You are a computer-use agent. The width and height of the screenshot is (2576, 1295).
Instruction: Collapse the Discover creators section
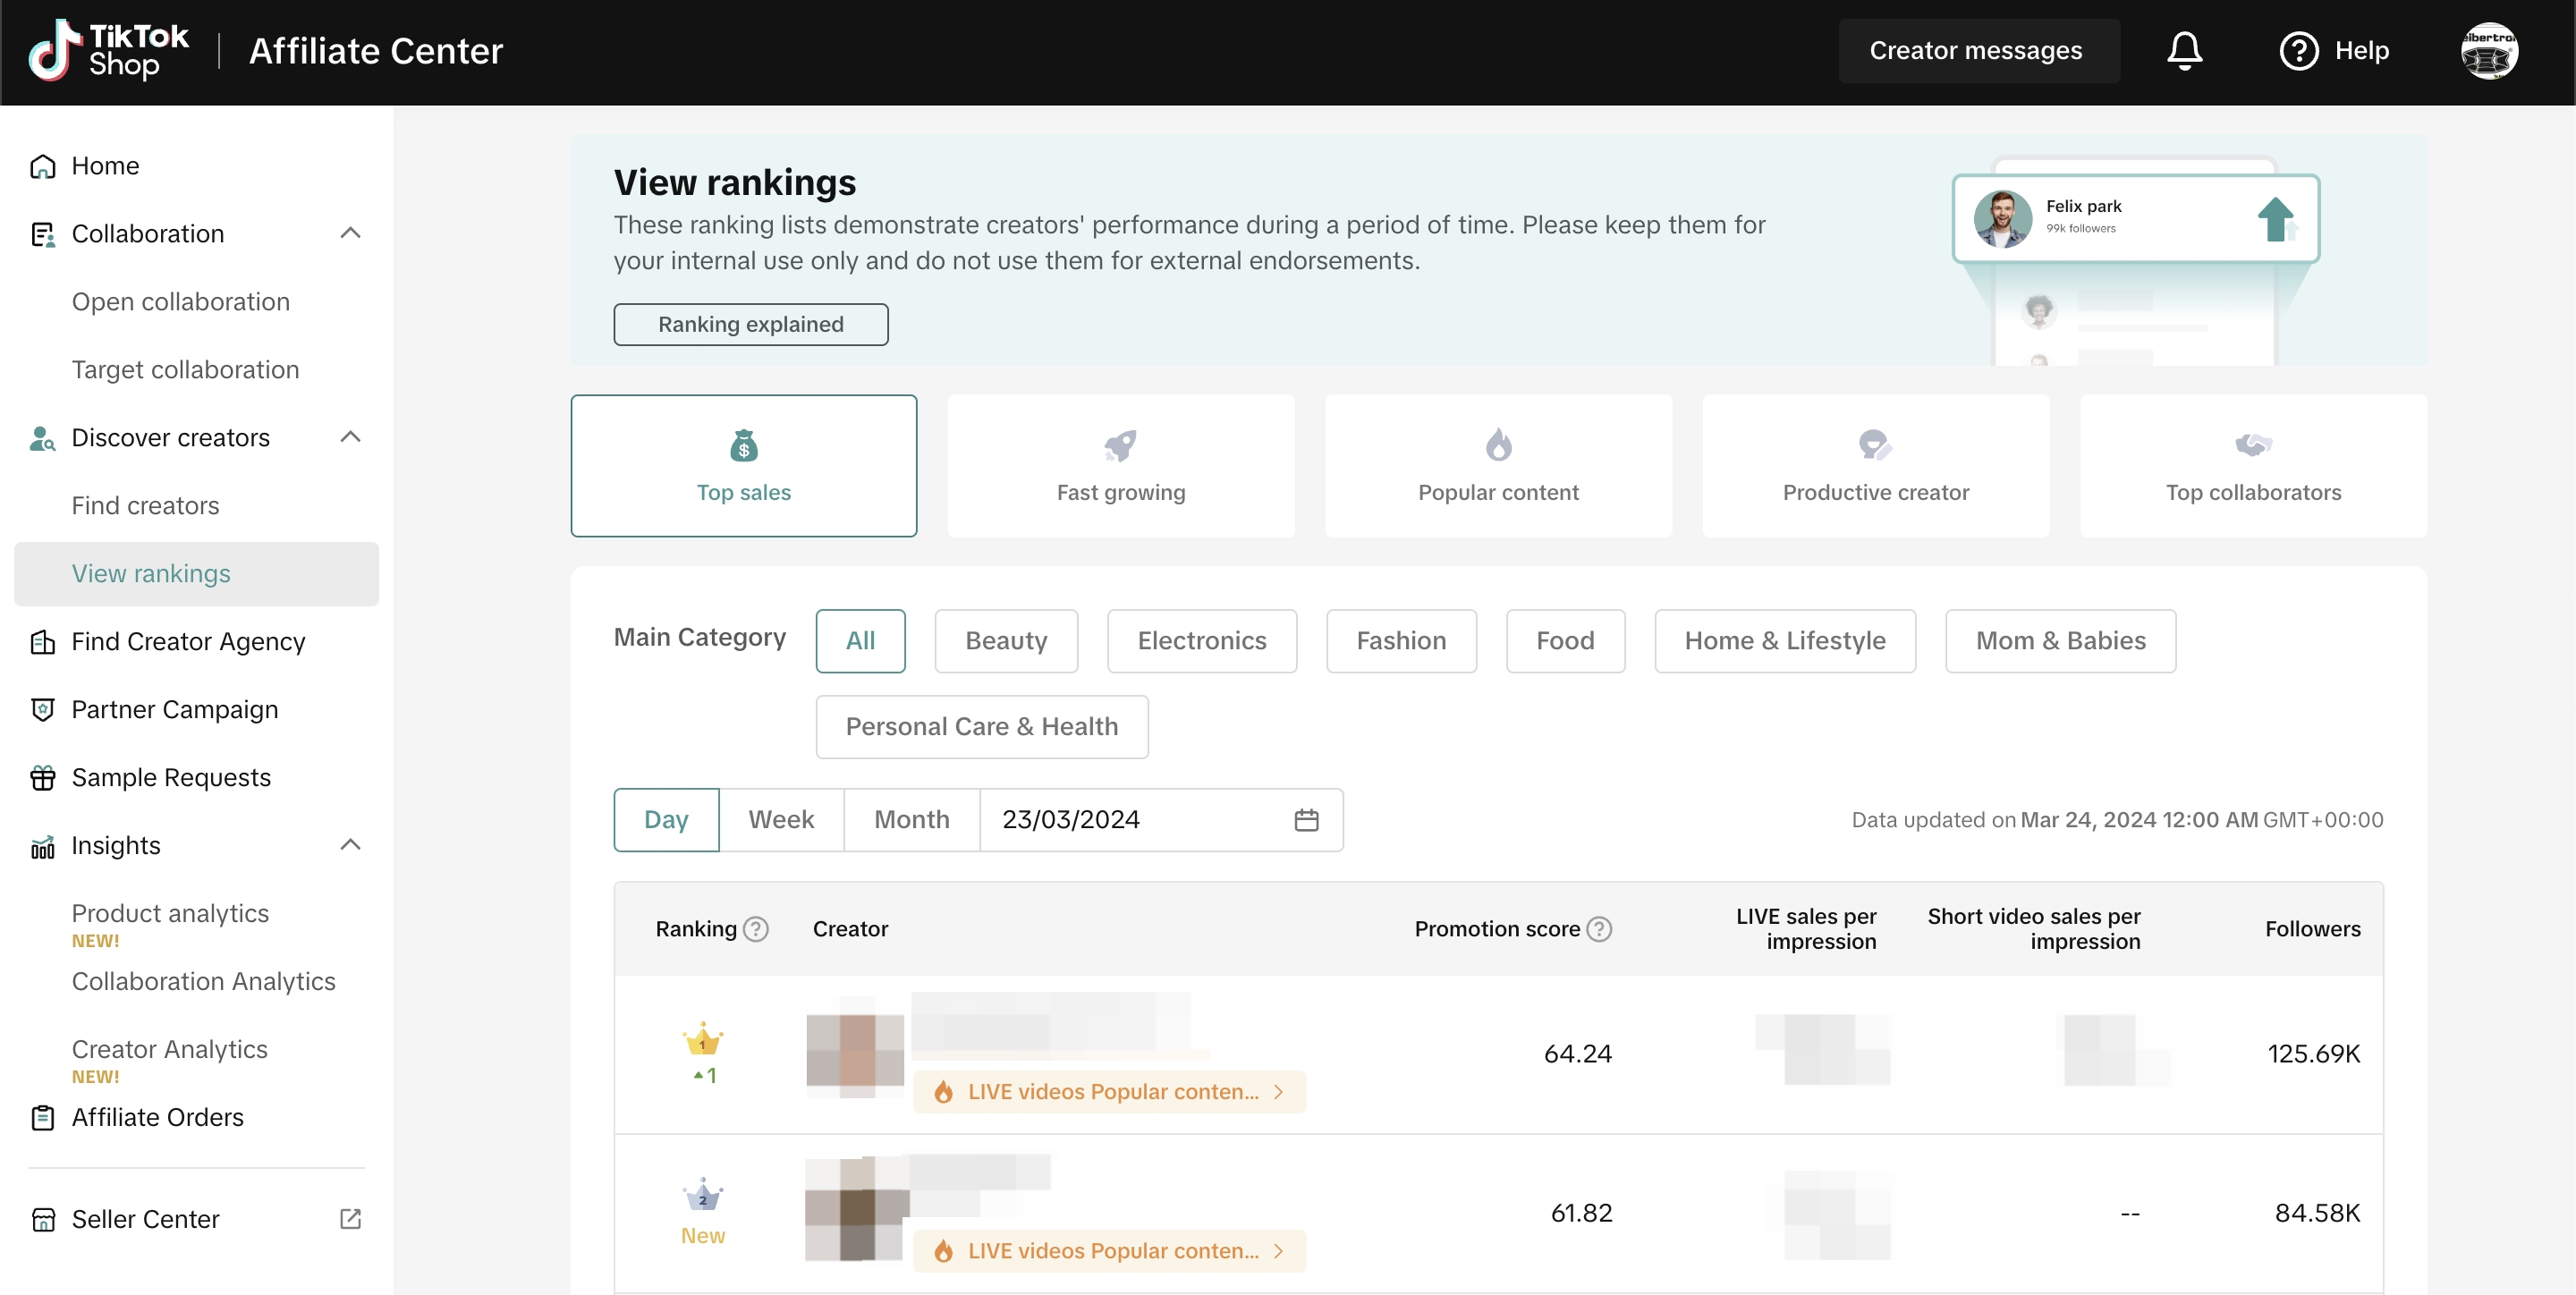click(350, 437)
